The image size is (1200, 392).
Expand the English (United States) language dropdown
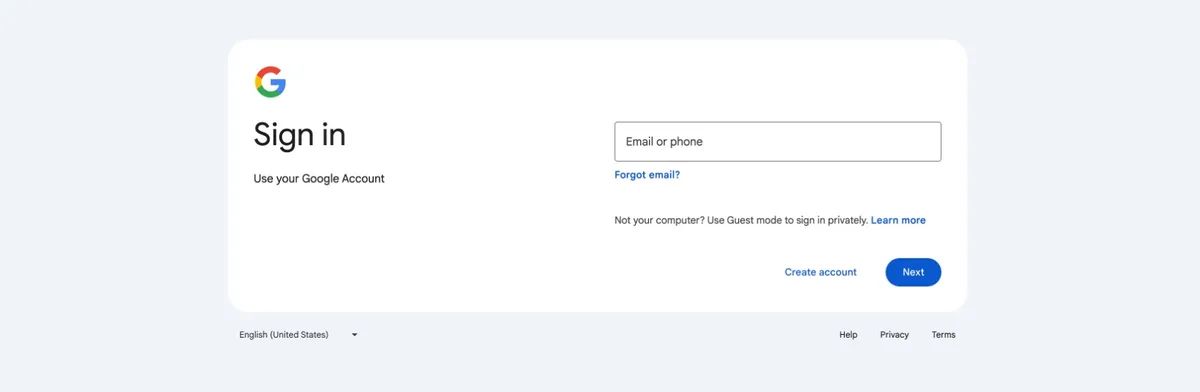298,335
